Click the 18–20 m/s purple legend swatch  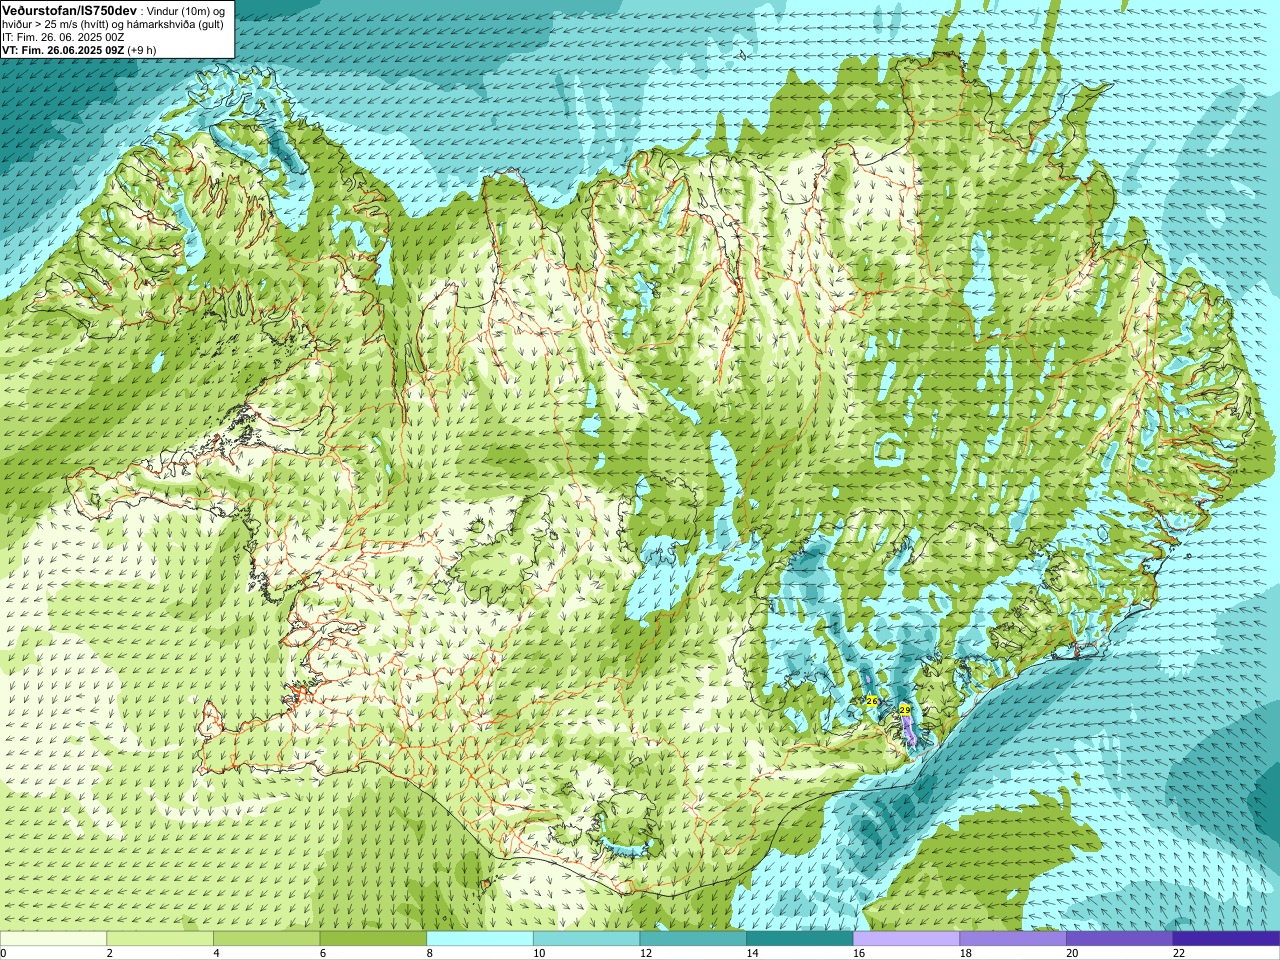click(1012, 939)
